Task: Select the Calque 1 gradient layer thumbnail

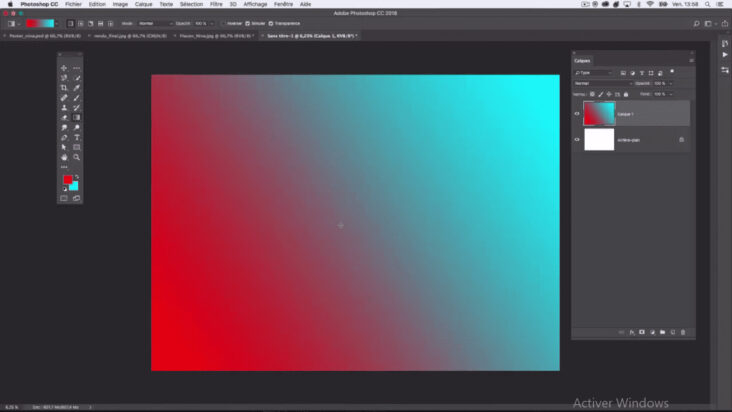Action: click(x=599, y=114)
